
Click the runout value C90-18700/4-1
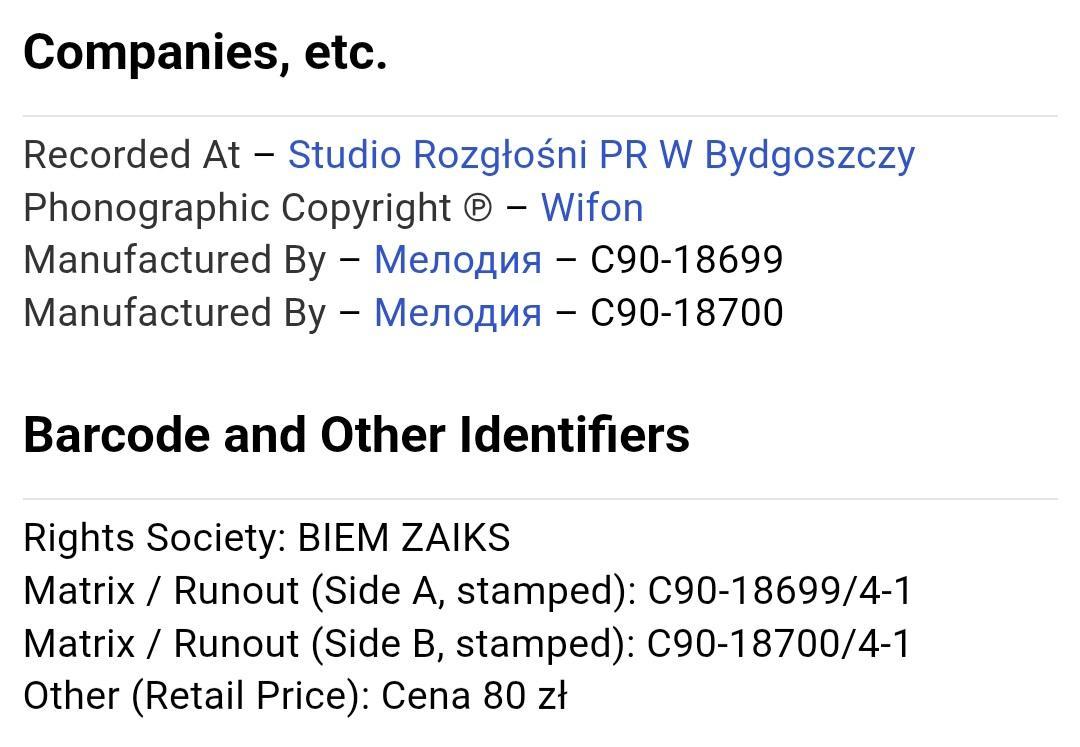[780, 644]
